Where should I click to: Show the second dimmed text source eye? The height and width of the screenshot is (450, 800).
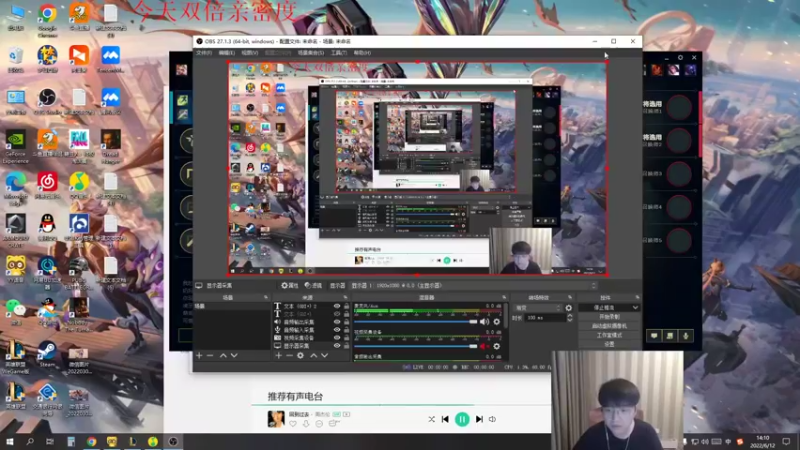(337, 314)
